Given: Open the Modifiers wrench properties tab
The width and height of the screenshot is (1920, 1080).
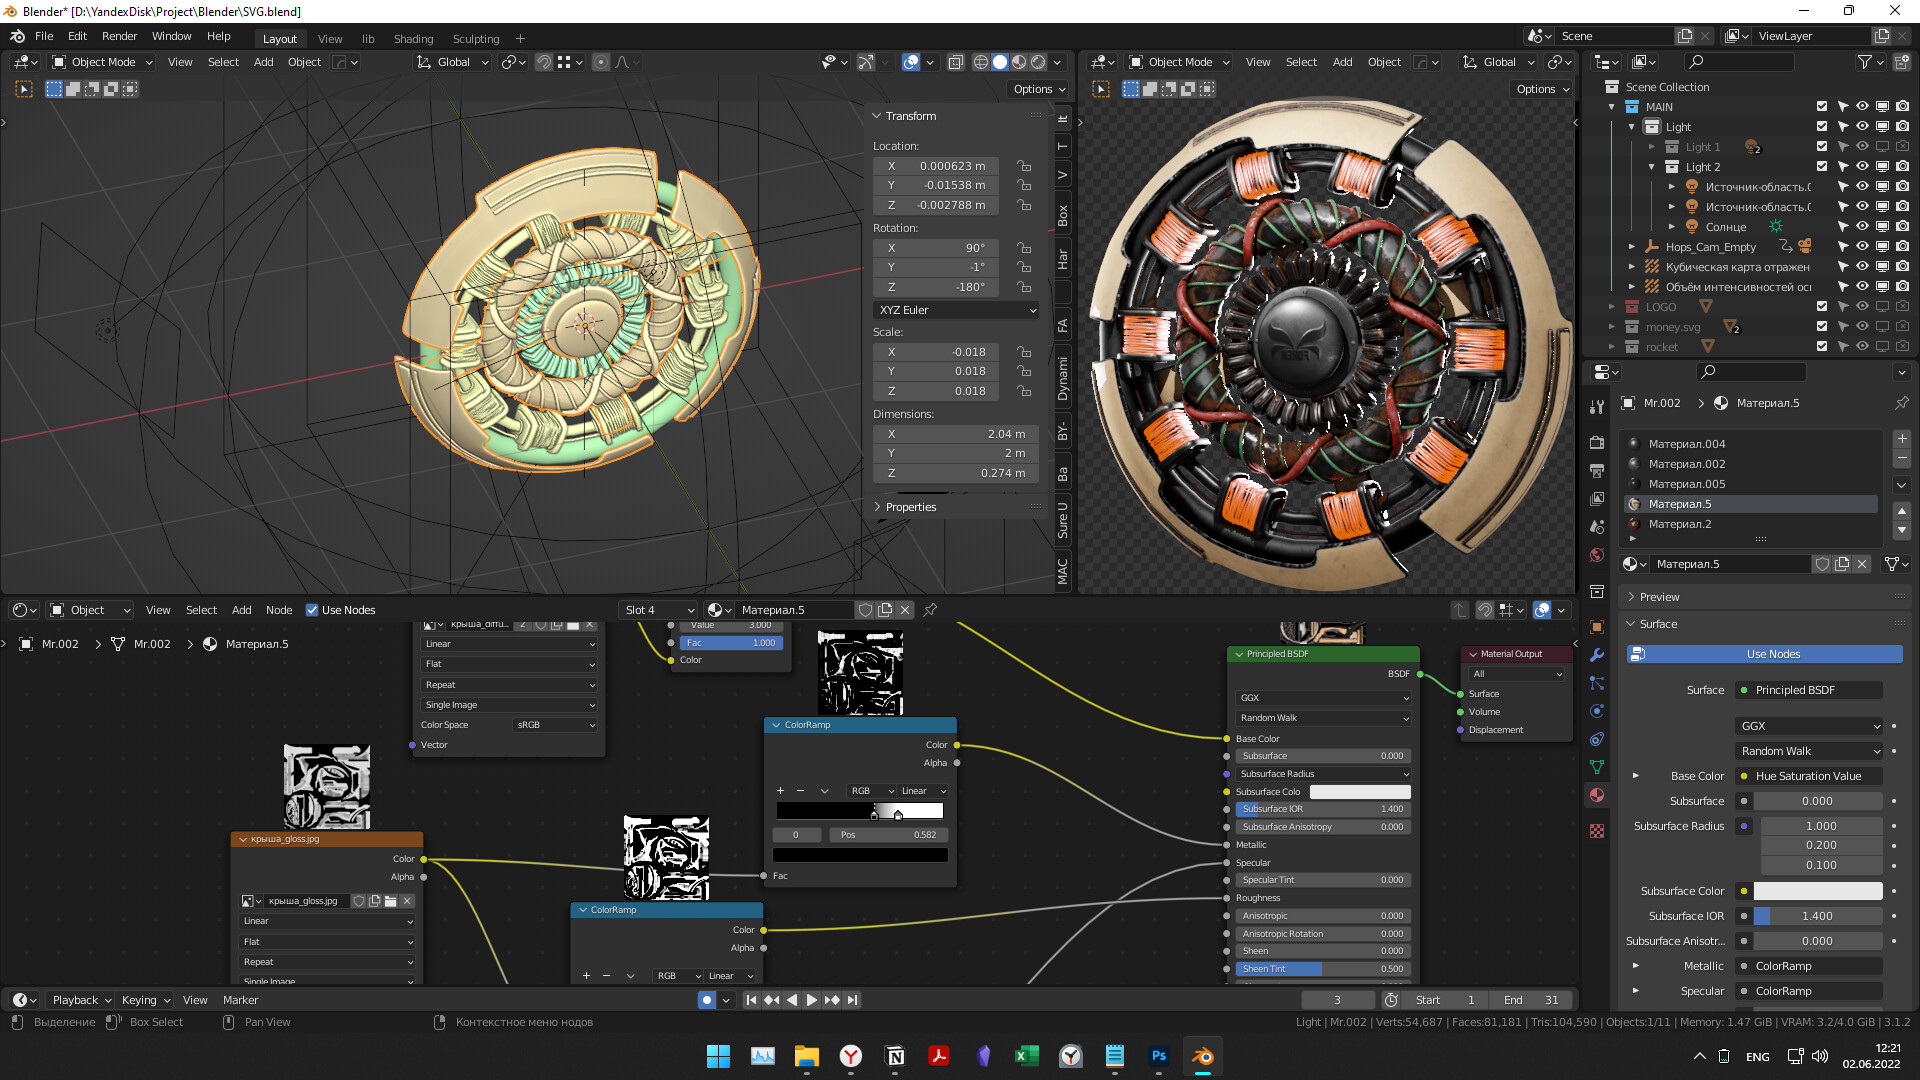Looking at the screenshot, I should click(x=1597, y=655).
